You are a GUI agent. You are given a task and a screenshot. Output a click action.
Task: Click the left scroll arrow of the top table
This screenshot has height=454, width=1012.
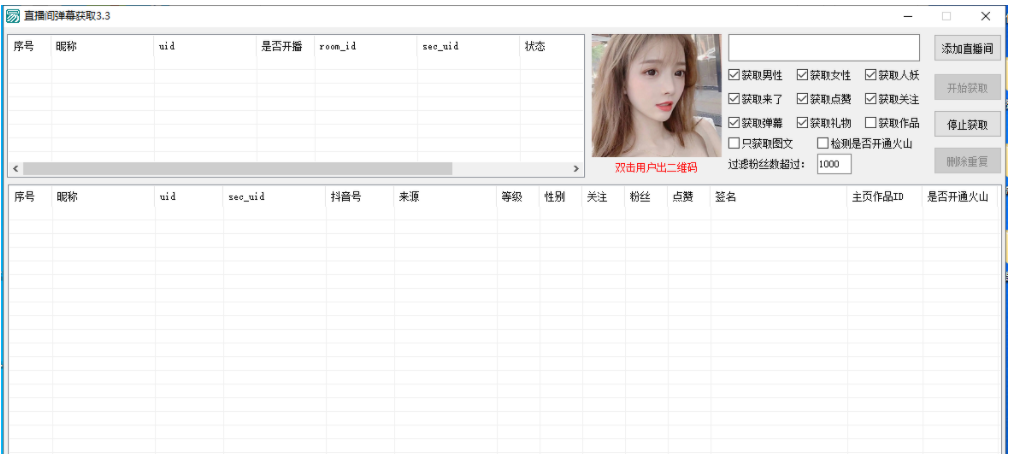point(15,169)
